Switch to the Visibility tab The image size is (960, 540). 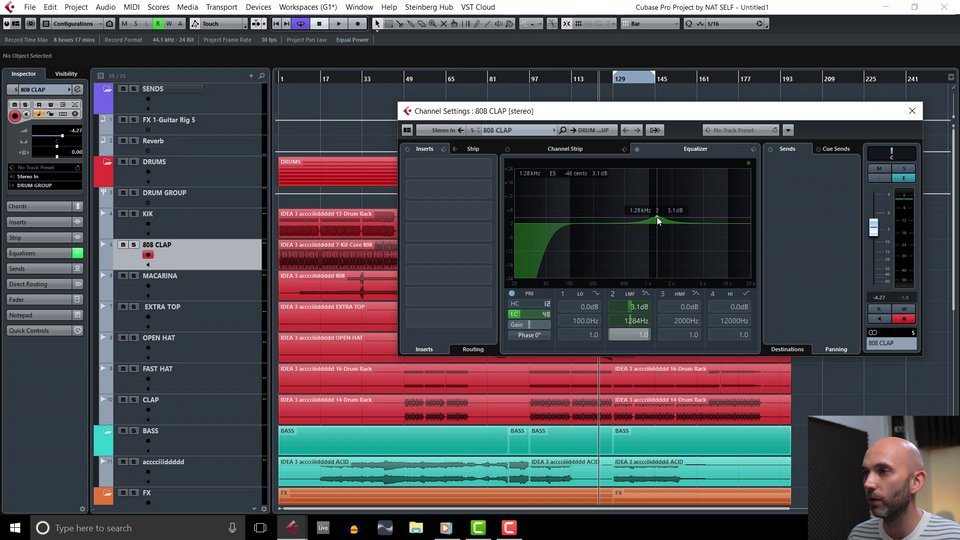tap(66, 73)
